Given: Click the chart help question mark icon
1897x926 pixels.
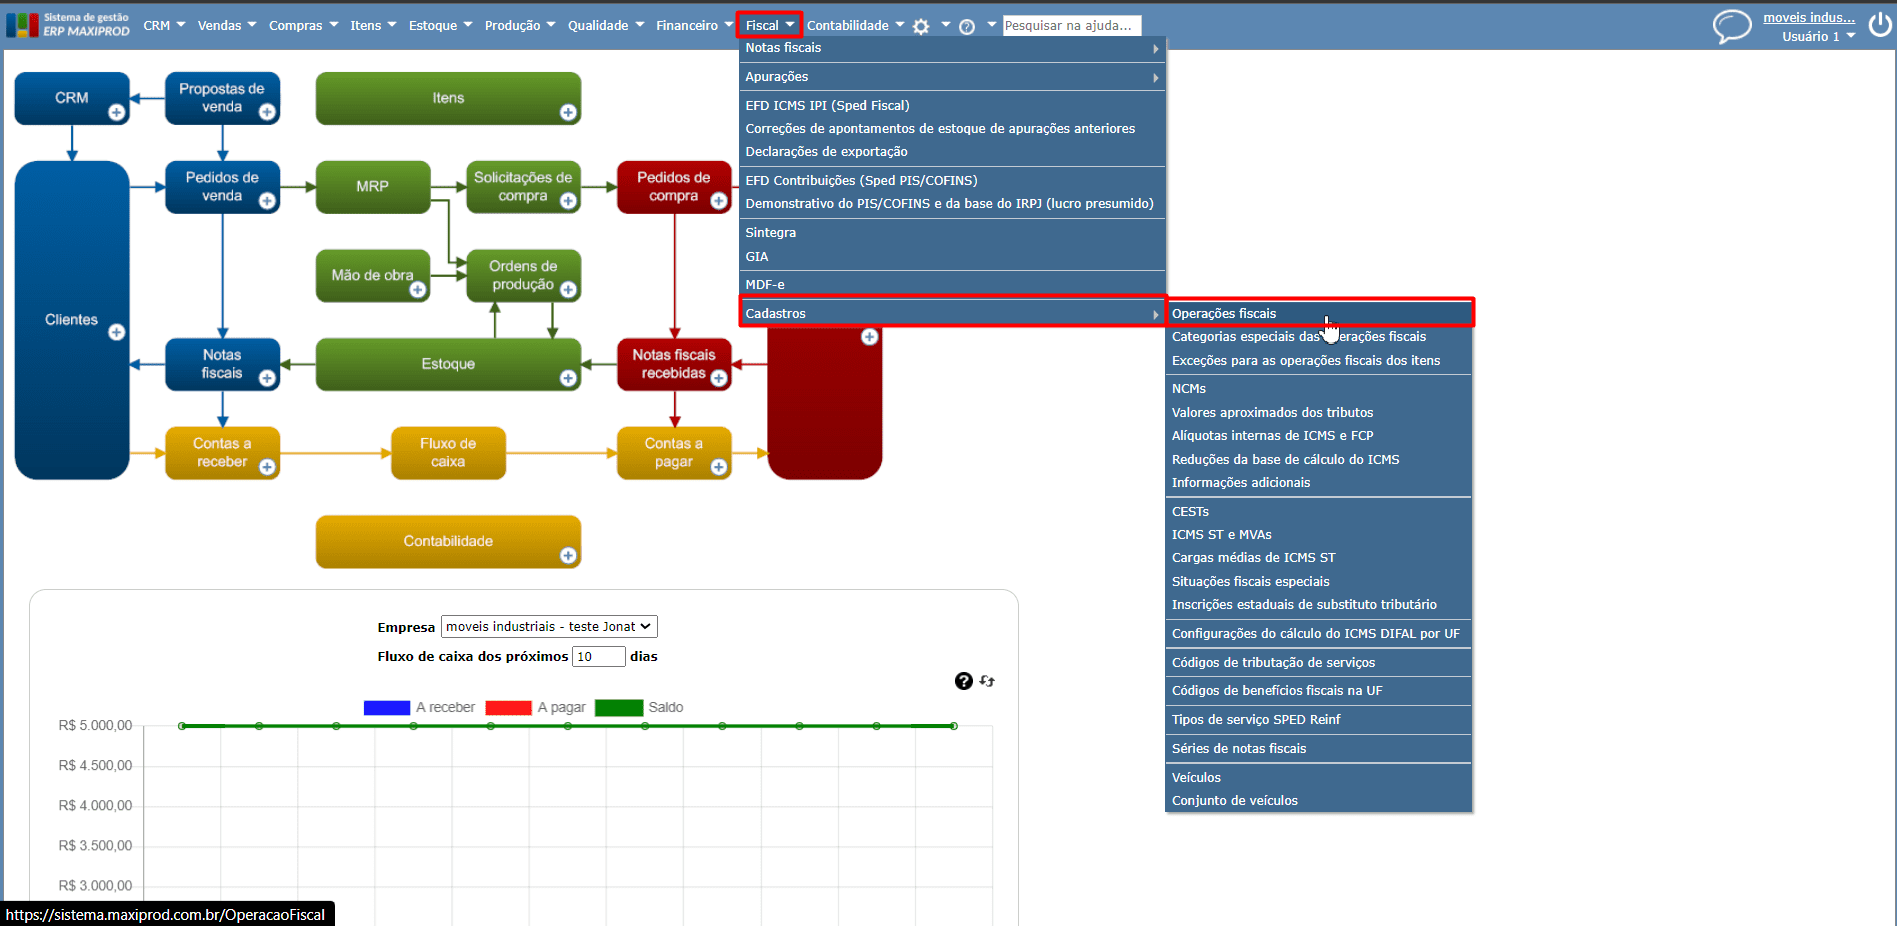Looking at the screenshot, I should 964,681.
